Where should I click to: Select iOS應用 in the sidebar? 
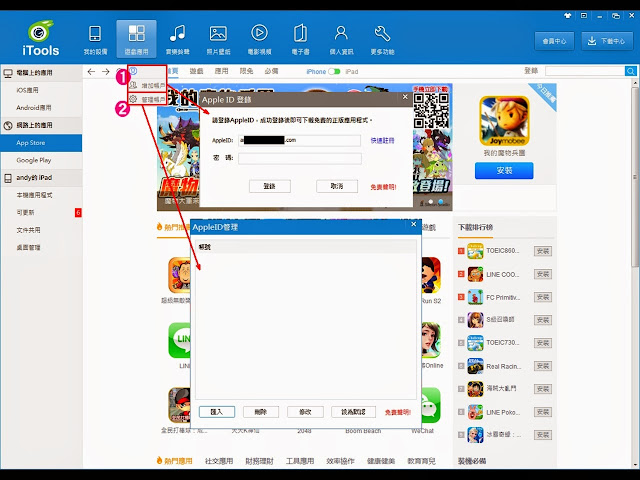coord(41,90)
